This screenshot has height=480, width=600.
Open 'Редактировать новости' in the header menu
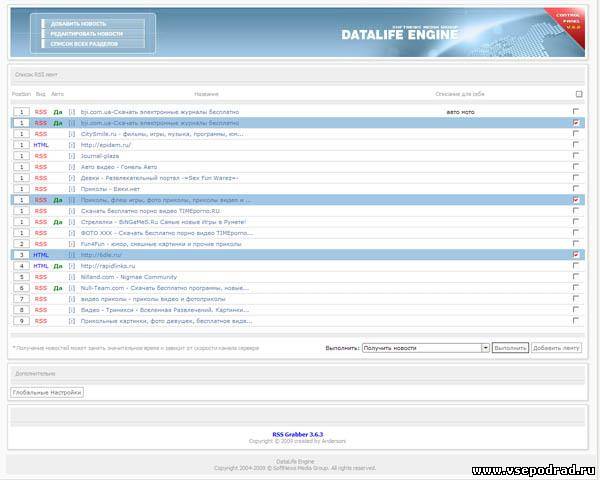(86, 34)
